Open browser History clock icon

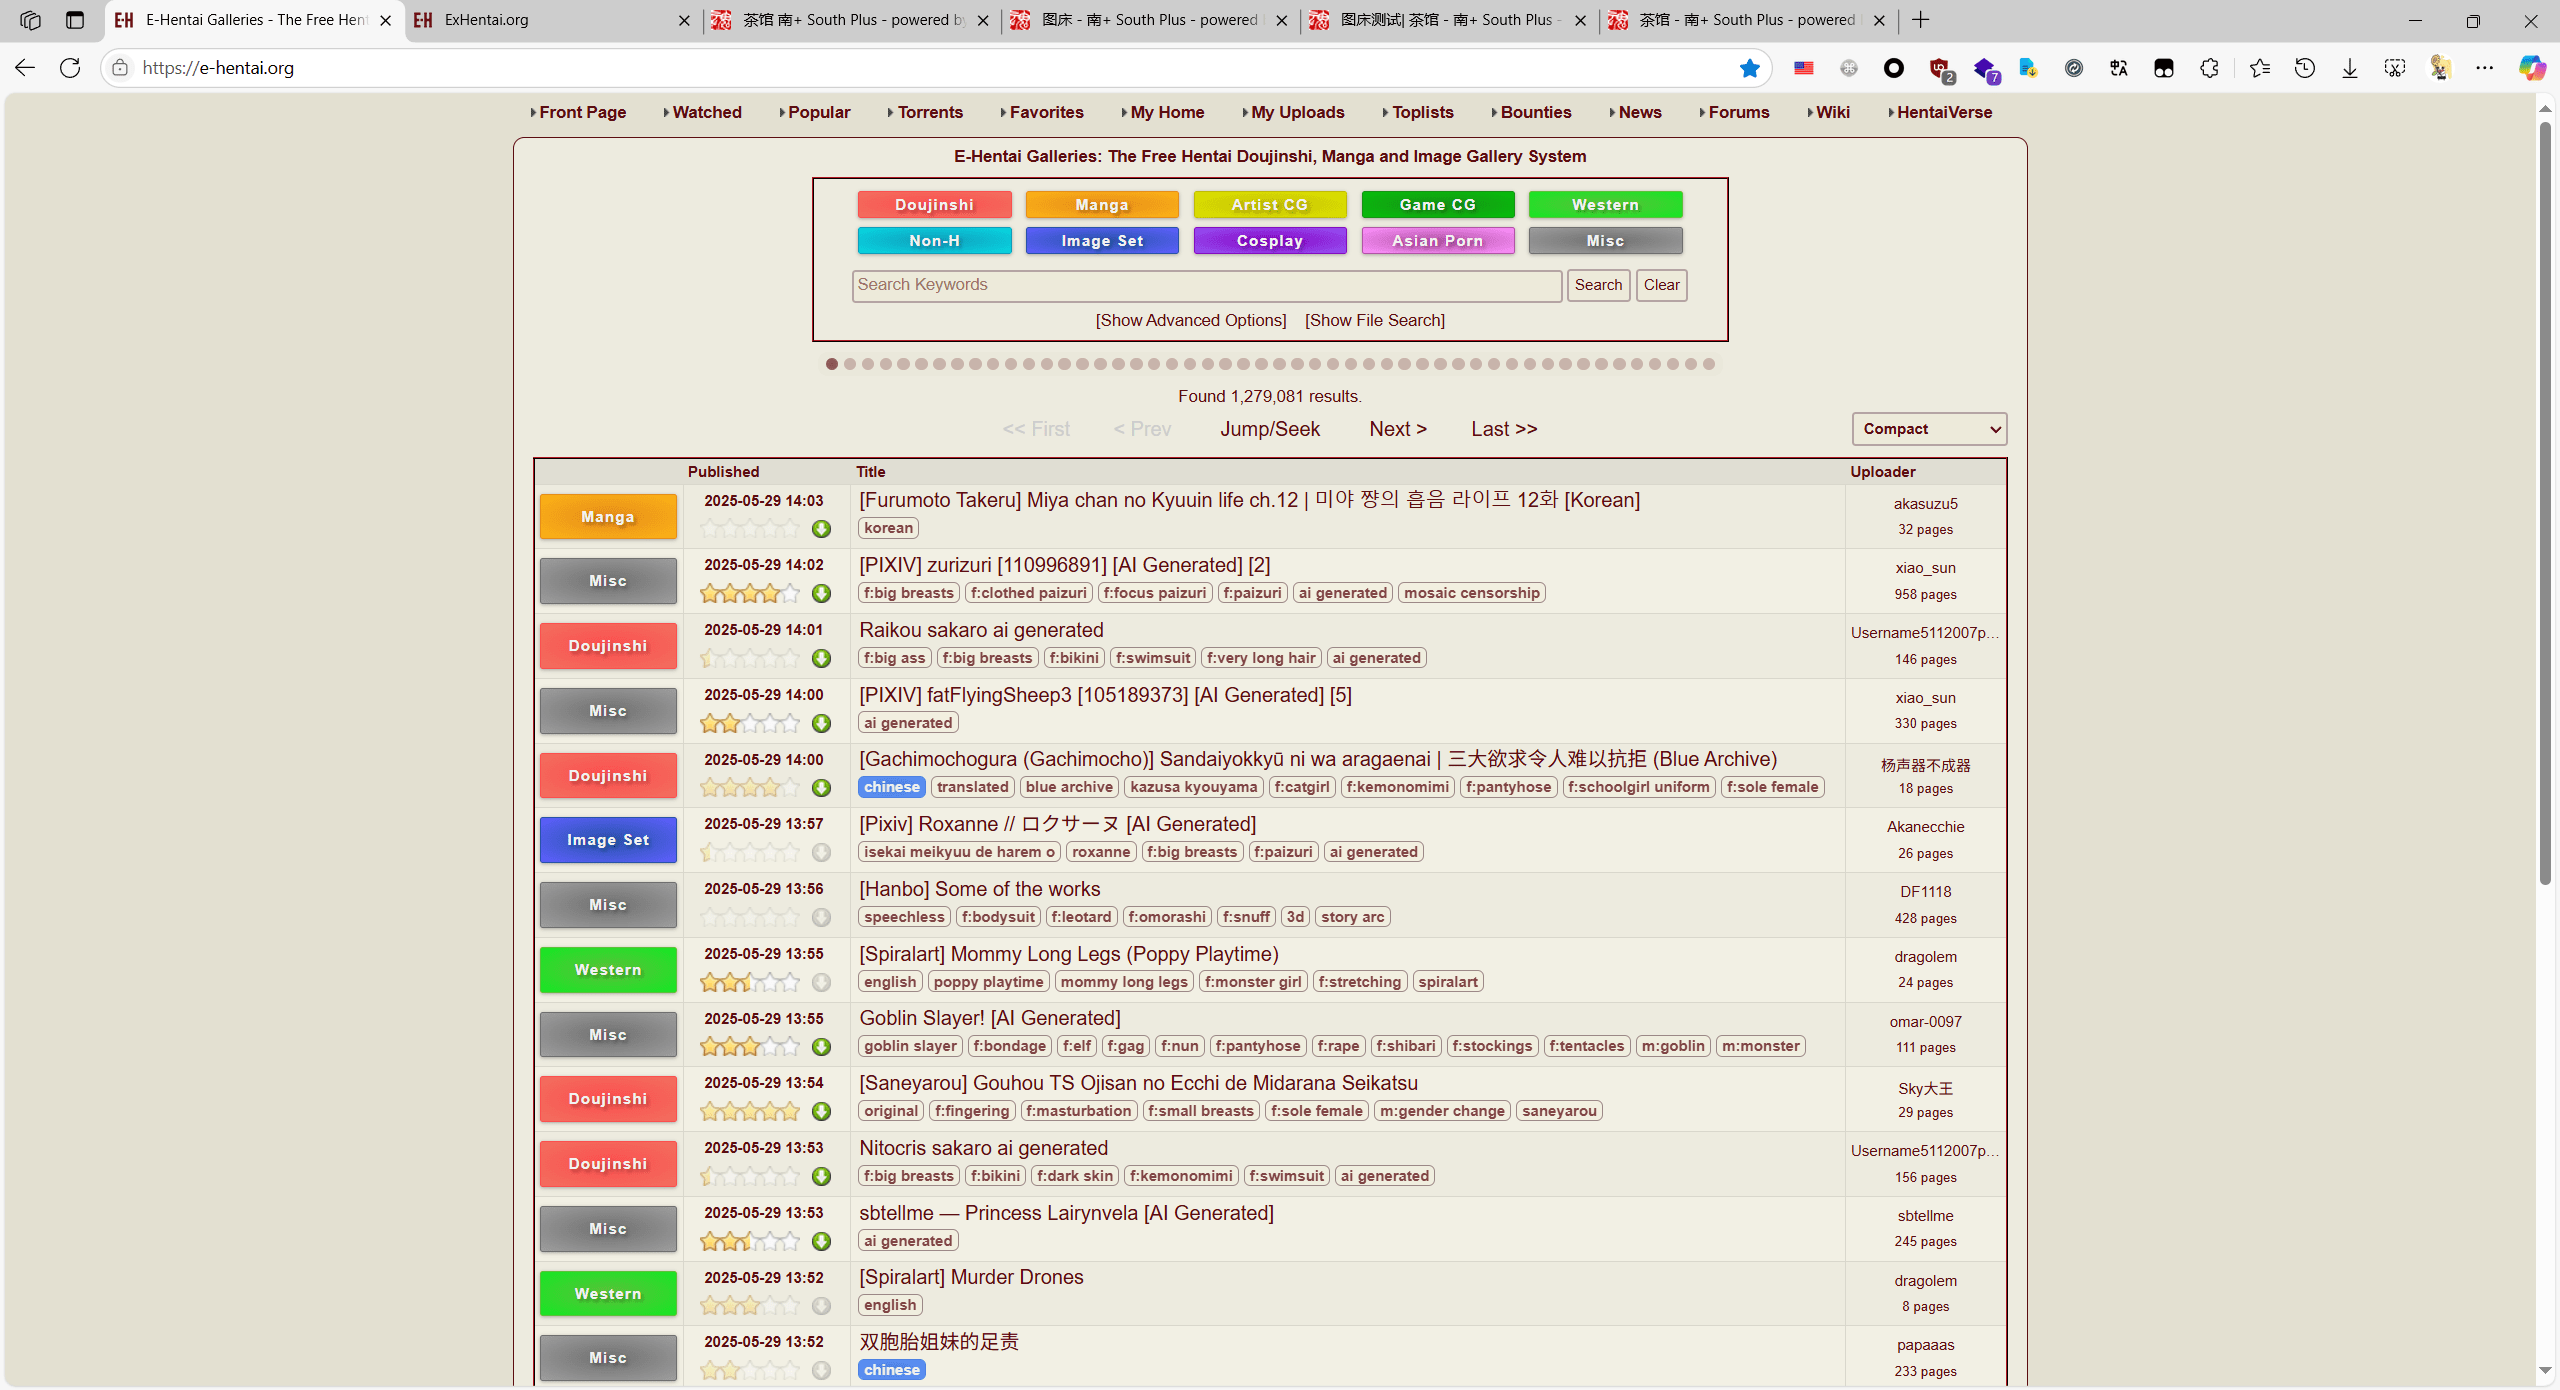tap(2304, 68)
